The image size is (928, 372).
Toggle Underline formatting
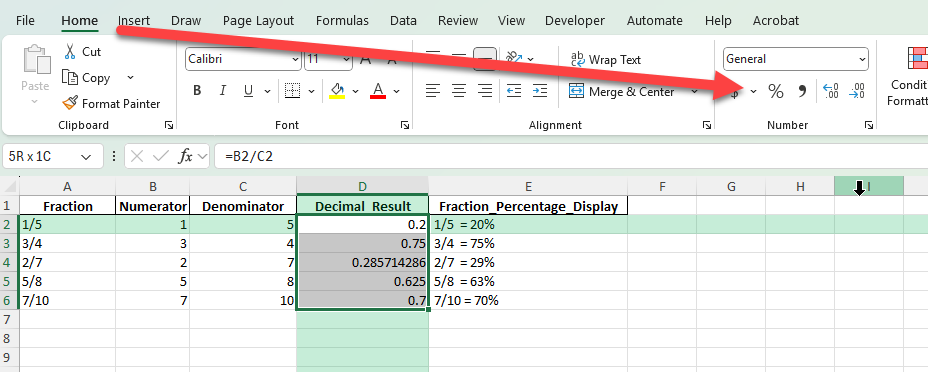click(x=248, y=91)
